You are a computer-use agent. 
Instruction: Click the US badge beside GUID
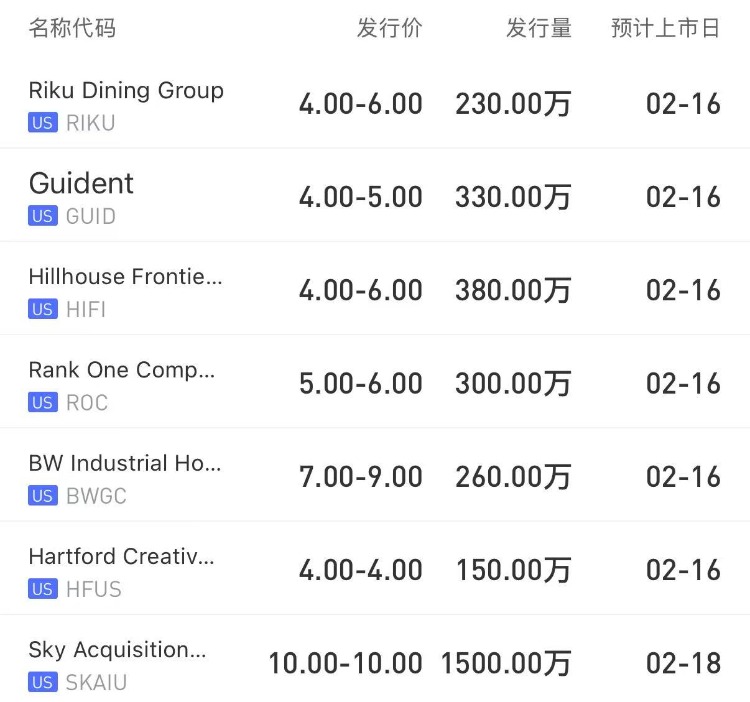(43, 216)
